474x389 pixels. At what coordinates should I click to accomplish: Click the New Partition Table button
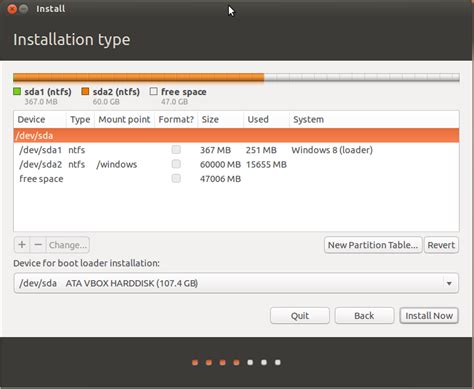coord(373,245)
